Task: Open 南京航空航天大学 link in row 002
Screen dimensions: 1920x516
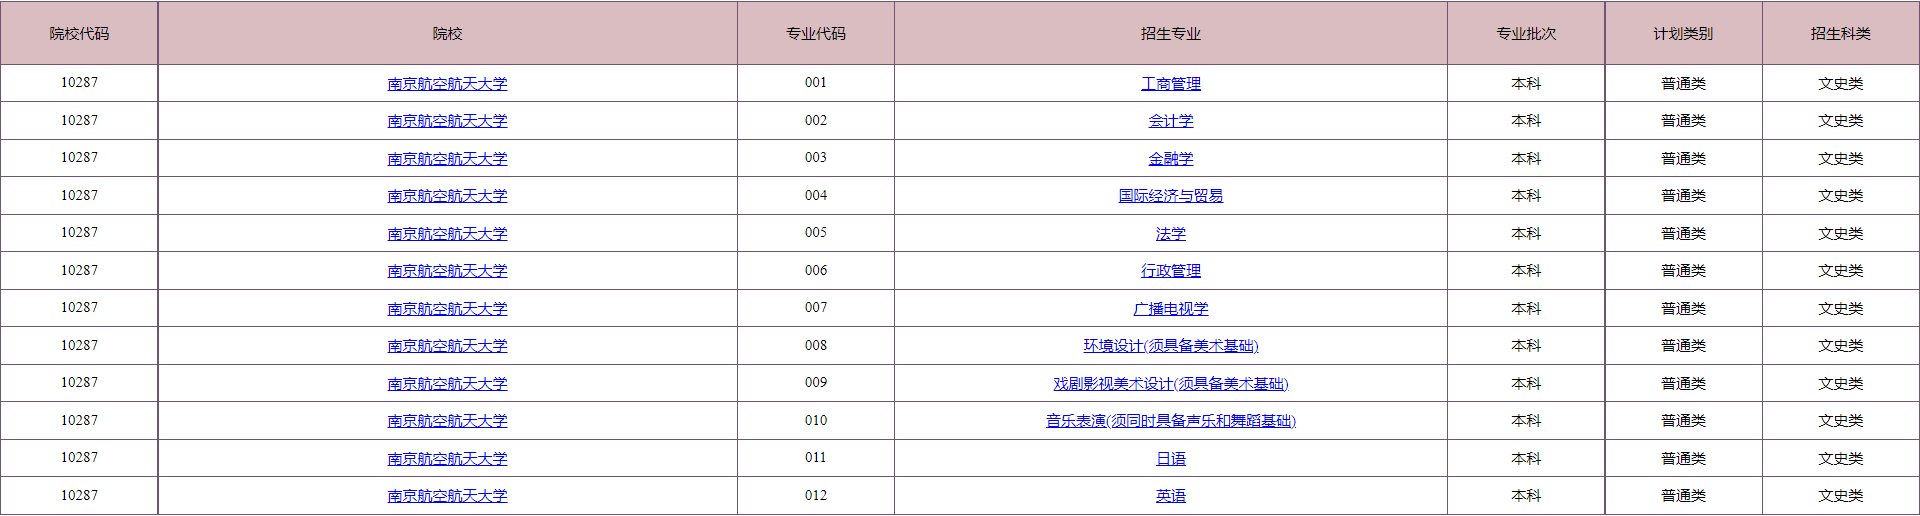Action: [447, 121]
